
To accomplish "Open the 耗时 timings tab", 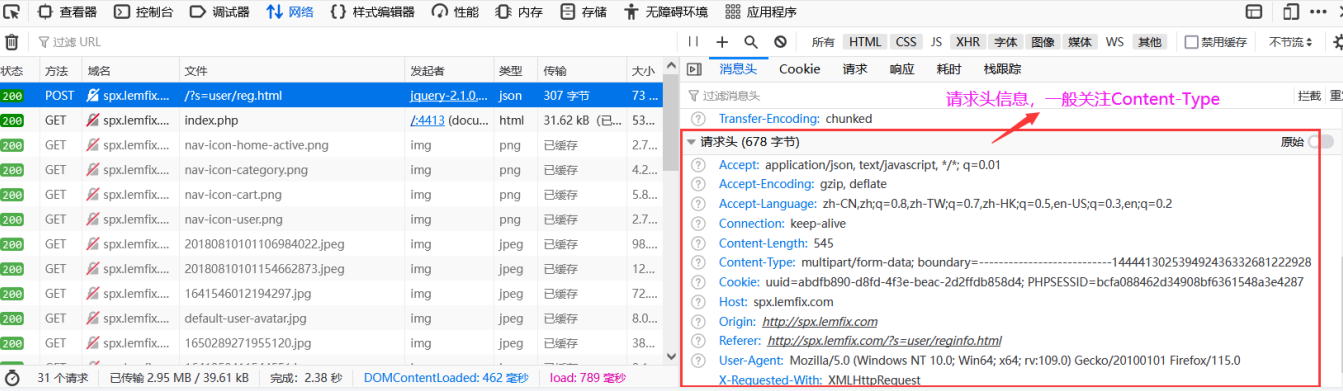I will point(949,69).
